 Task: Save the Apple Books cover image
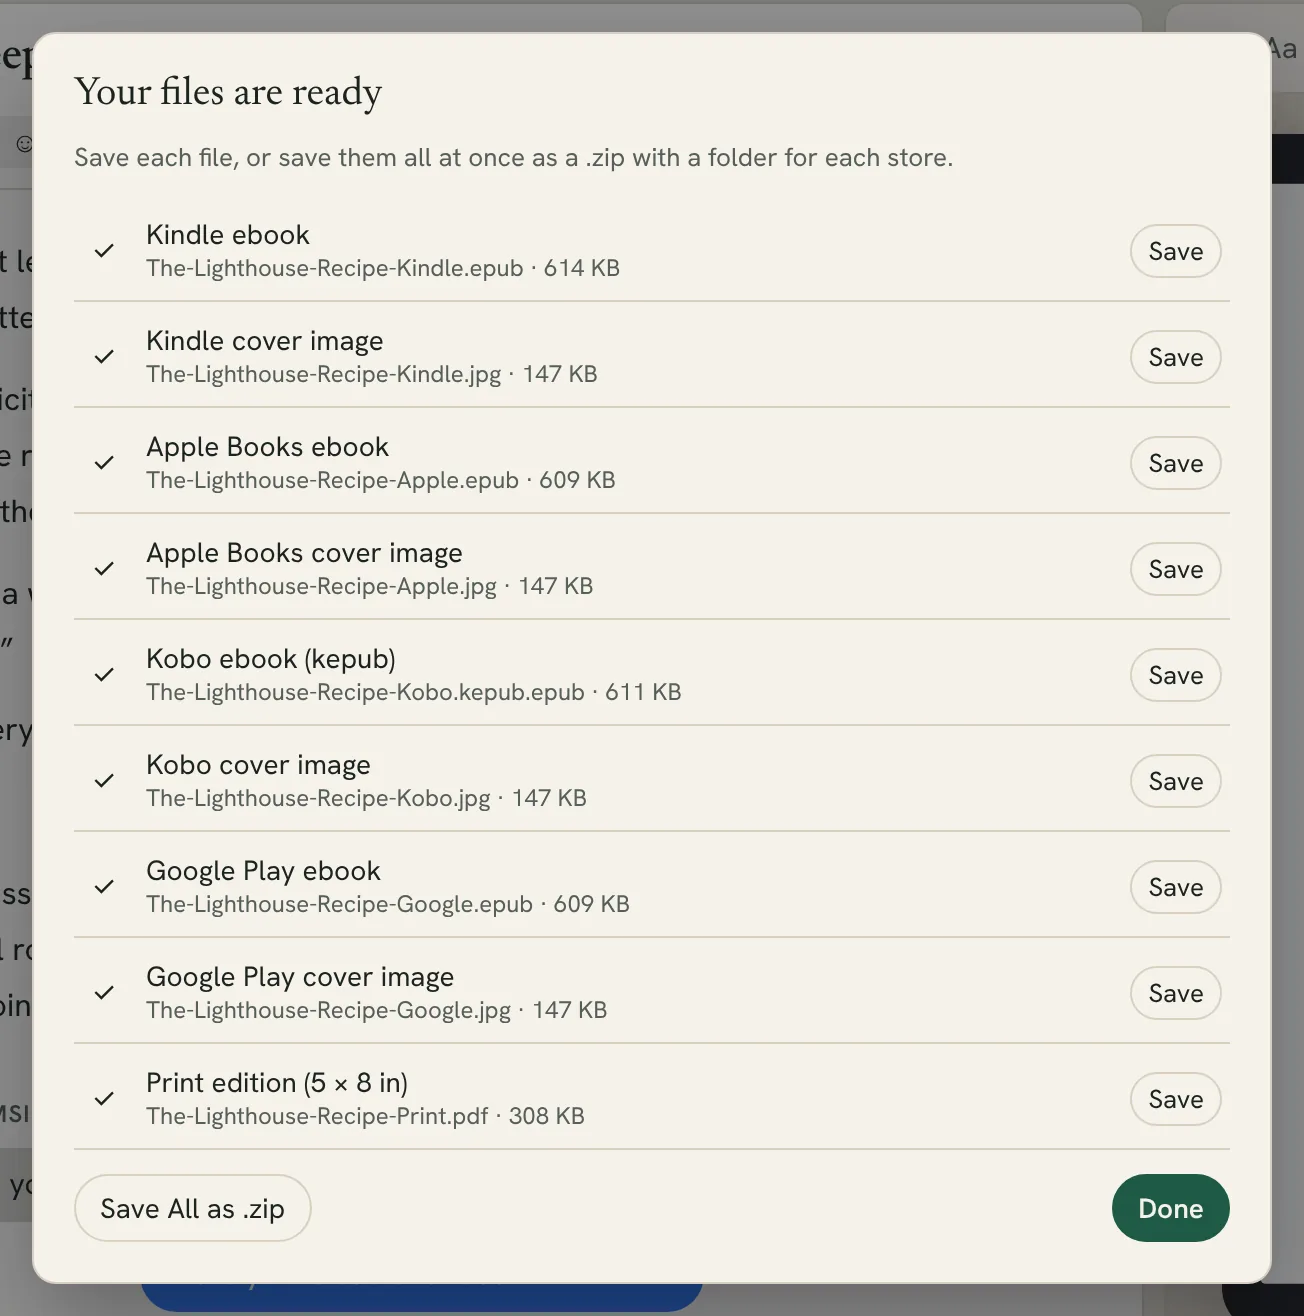(x=1175, y=570)
